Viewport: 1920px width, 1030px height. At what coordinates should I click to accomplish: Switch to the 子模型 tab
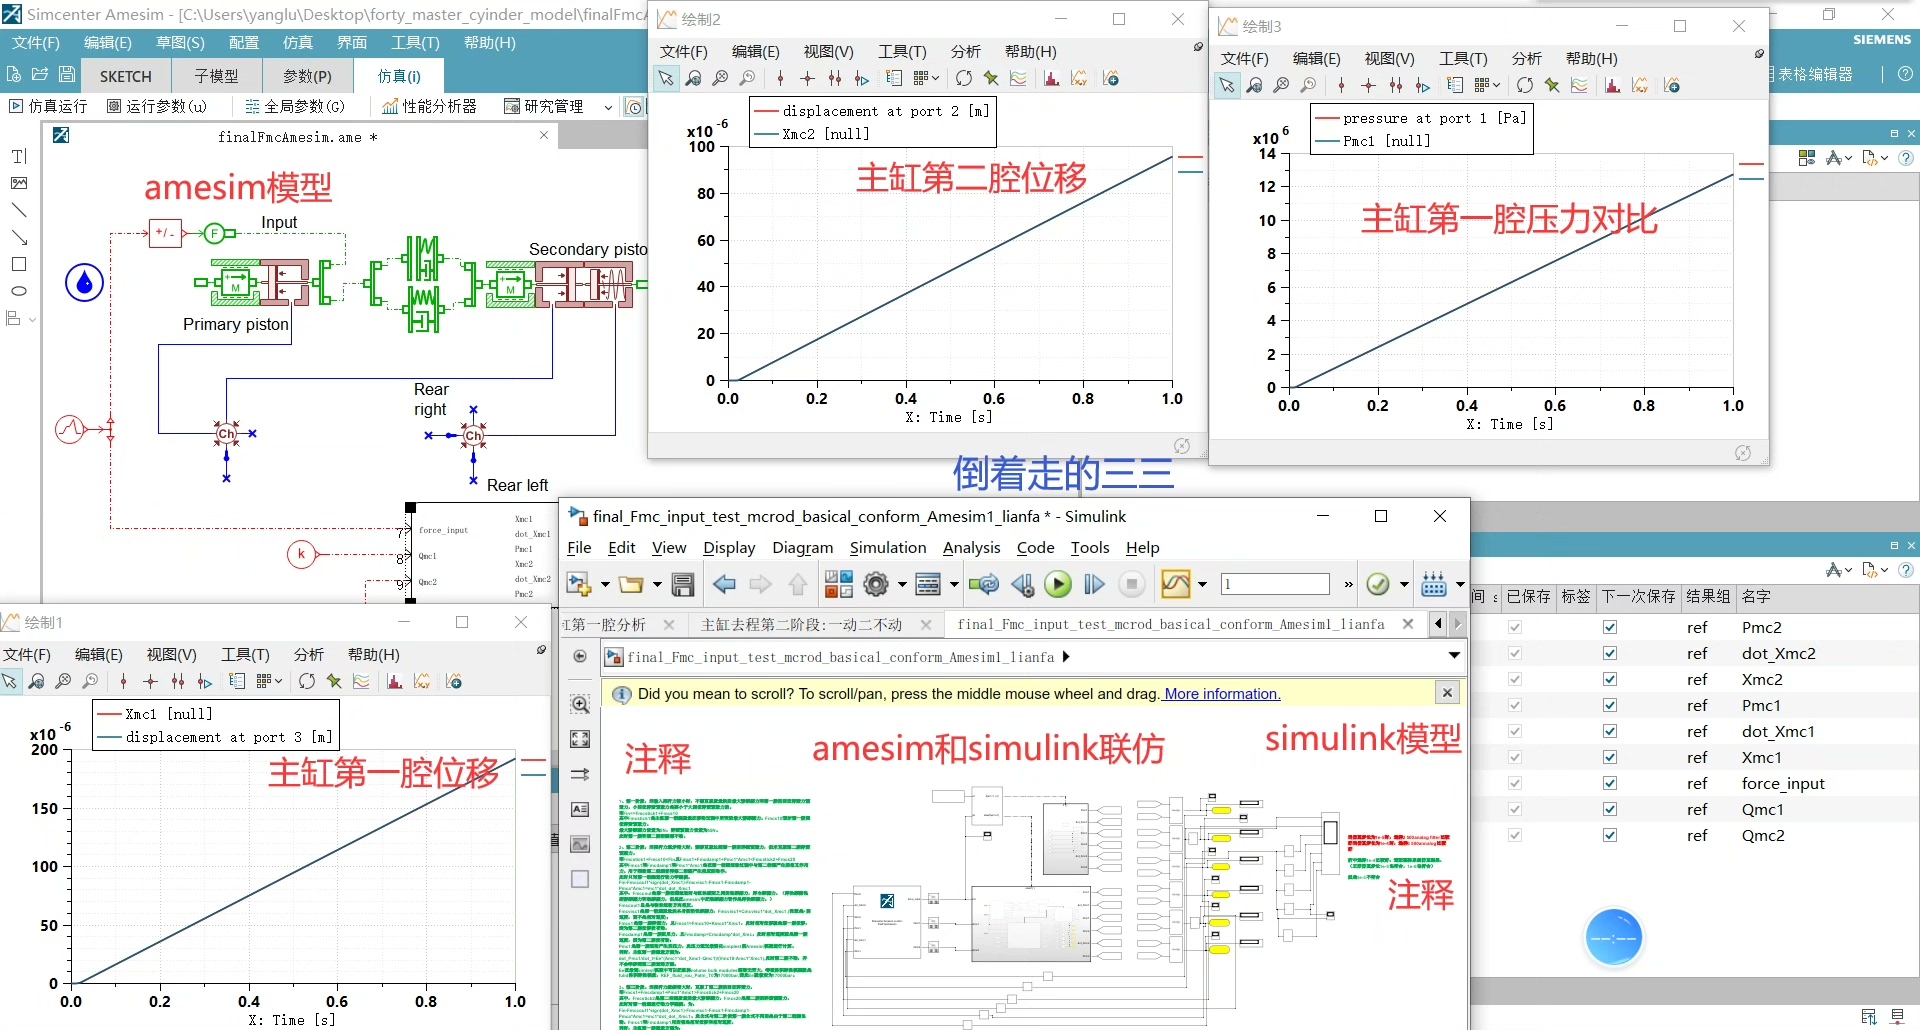(216, 76)
